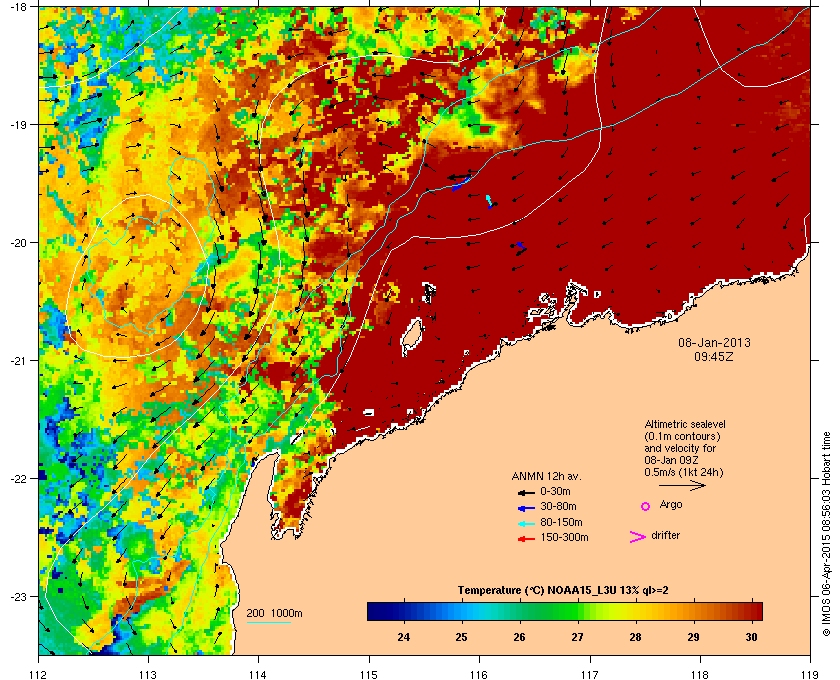Click the 'drifter' legend label
This screenshot has width=840, height=680.
(x=665, y=535)
